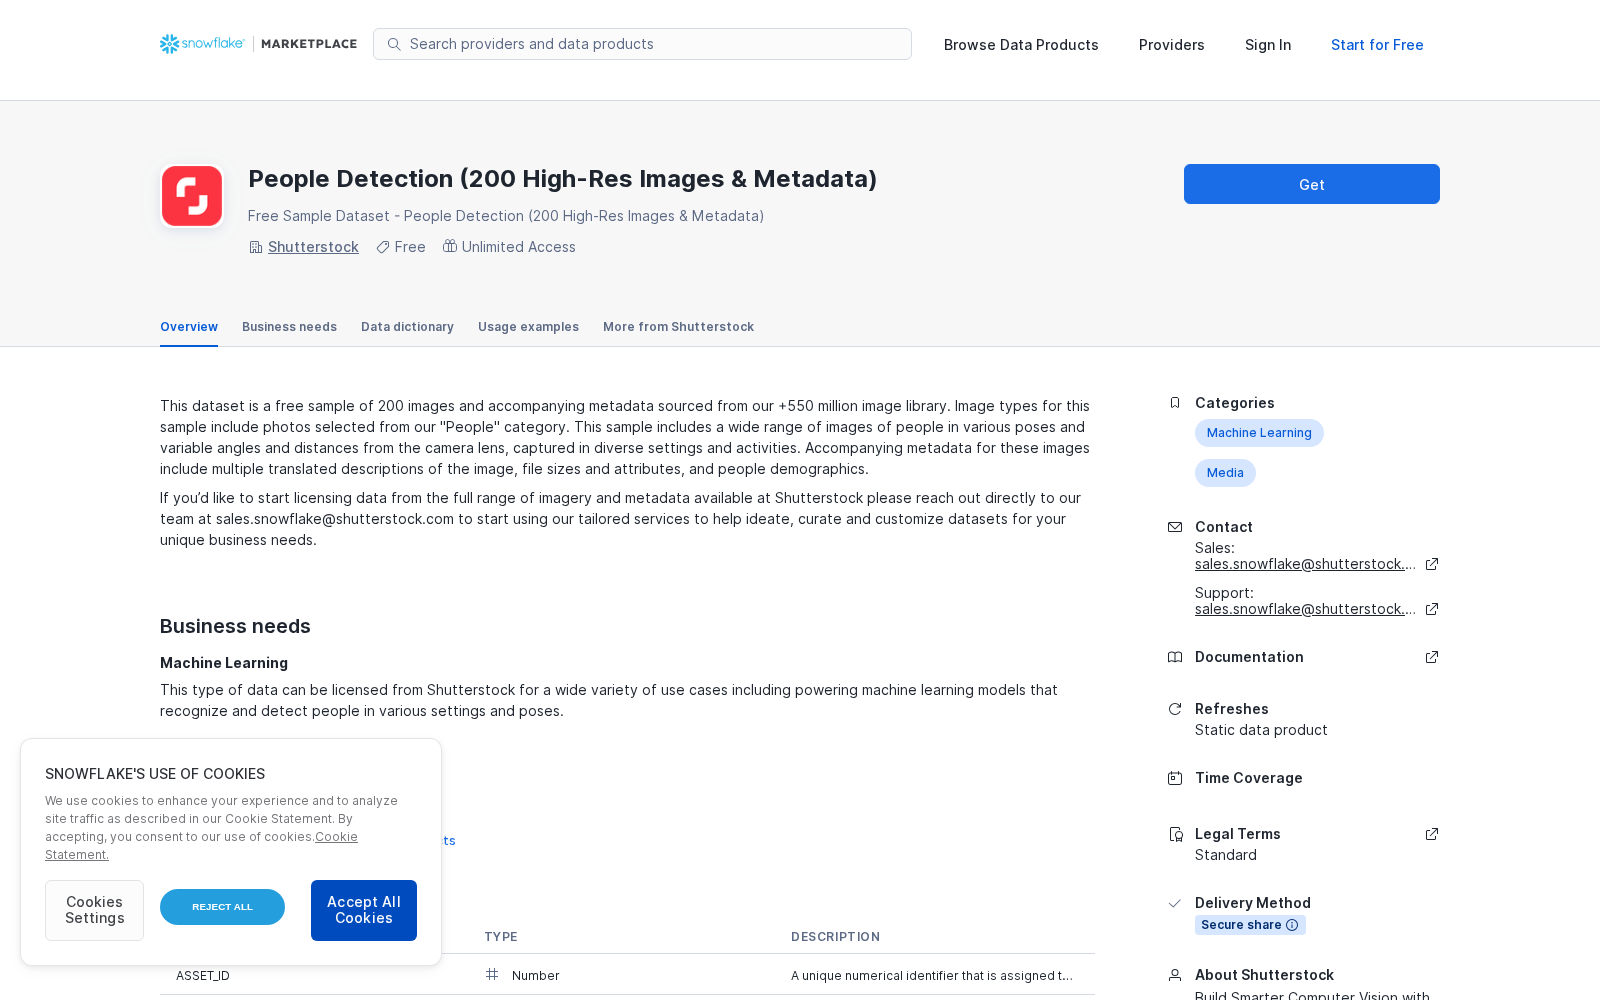Switch to the Overview tab

189,327
